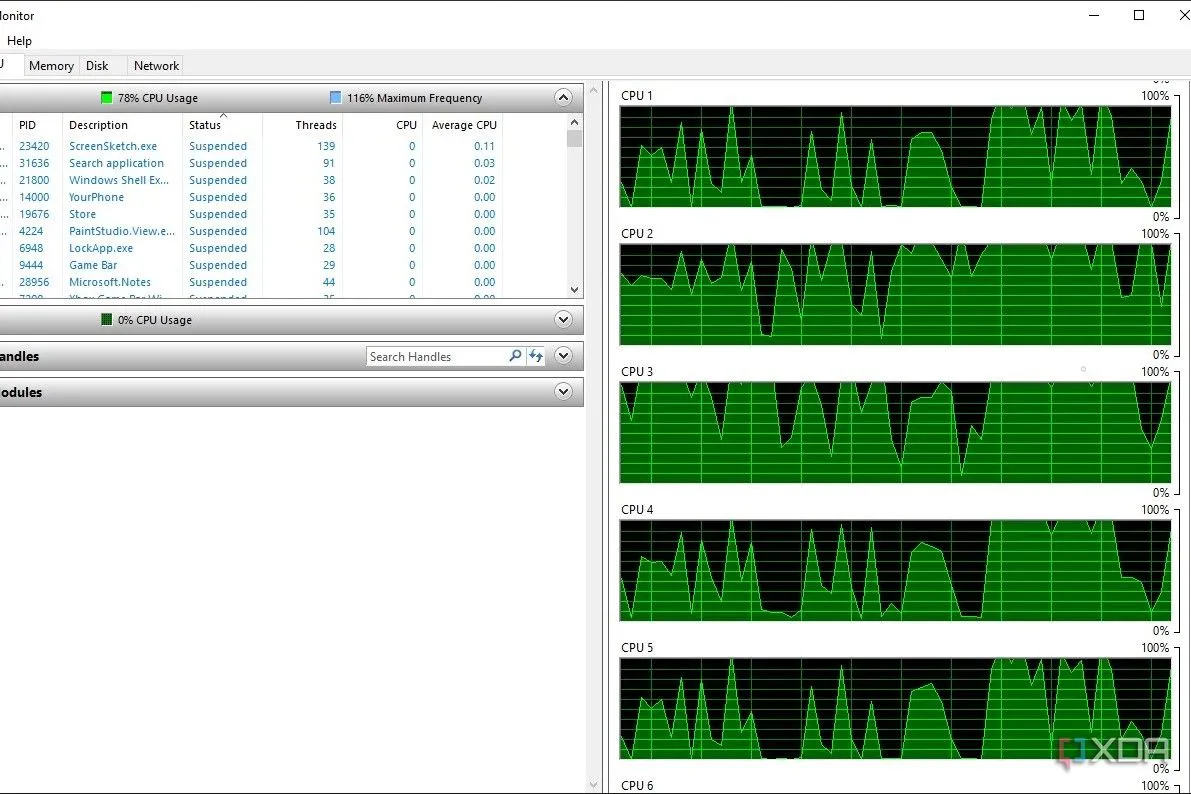
Task: Open the Disk tab
Action: [97, 66]
